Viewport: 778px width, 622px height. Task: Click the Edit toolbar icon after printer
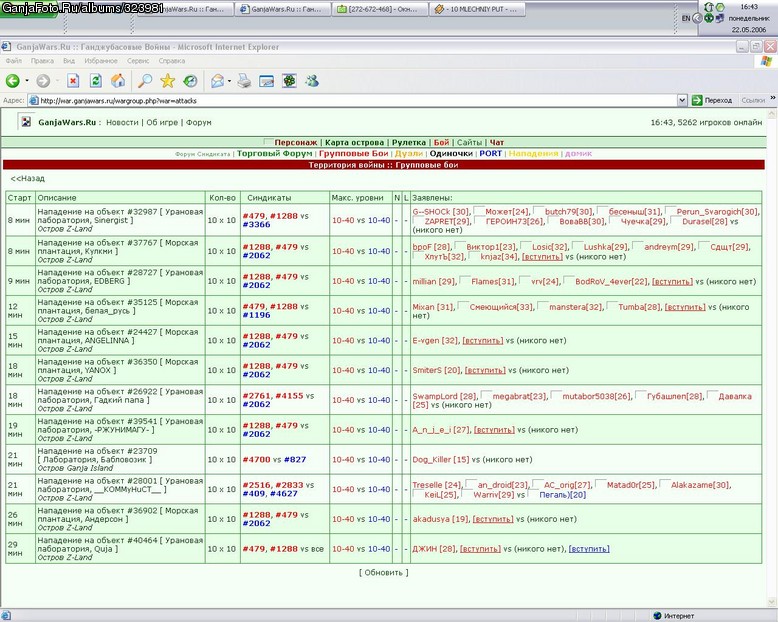[x=266, y=81]
